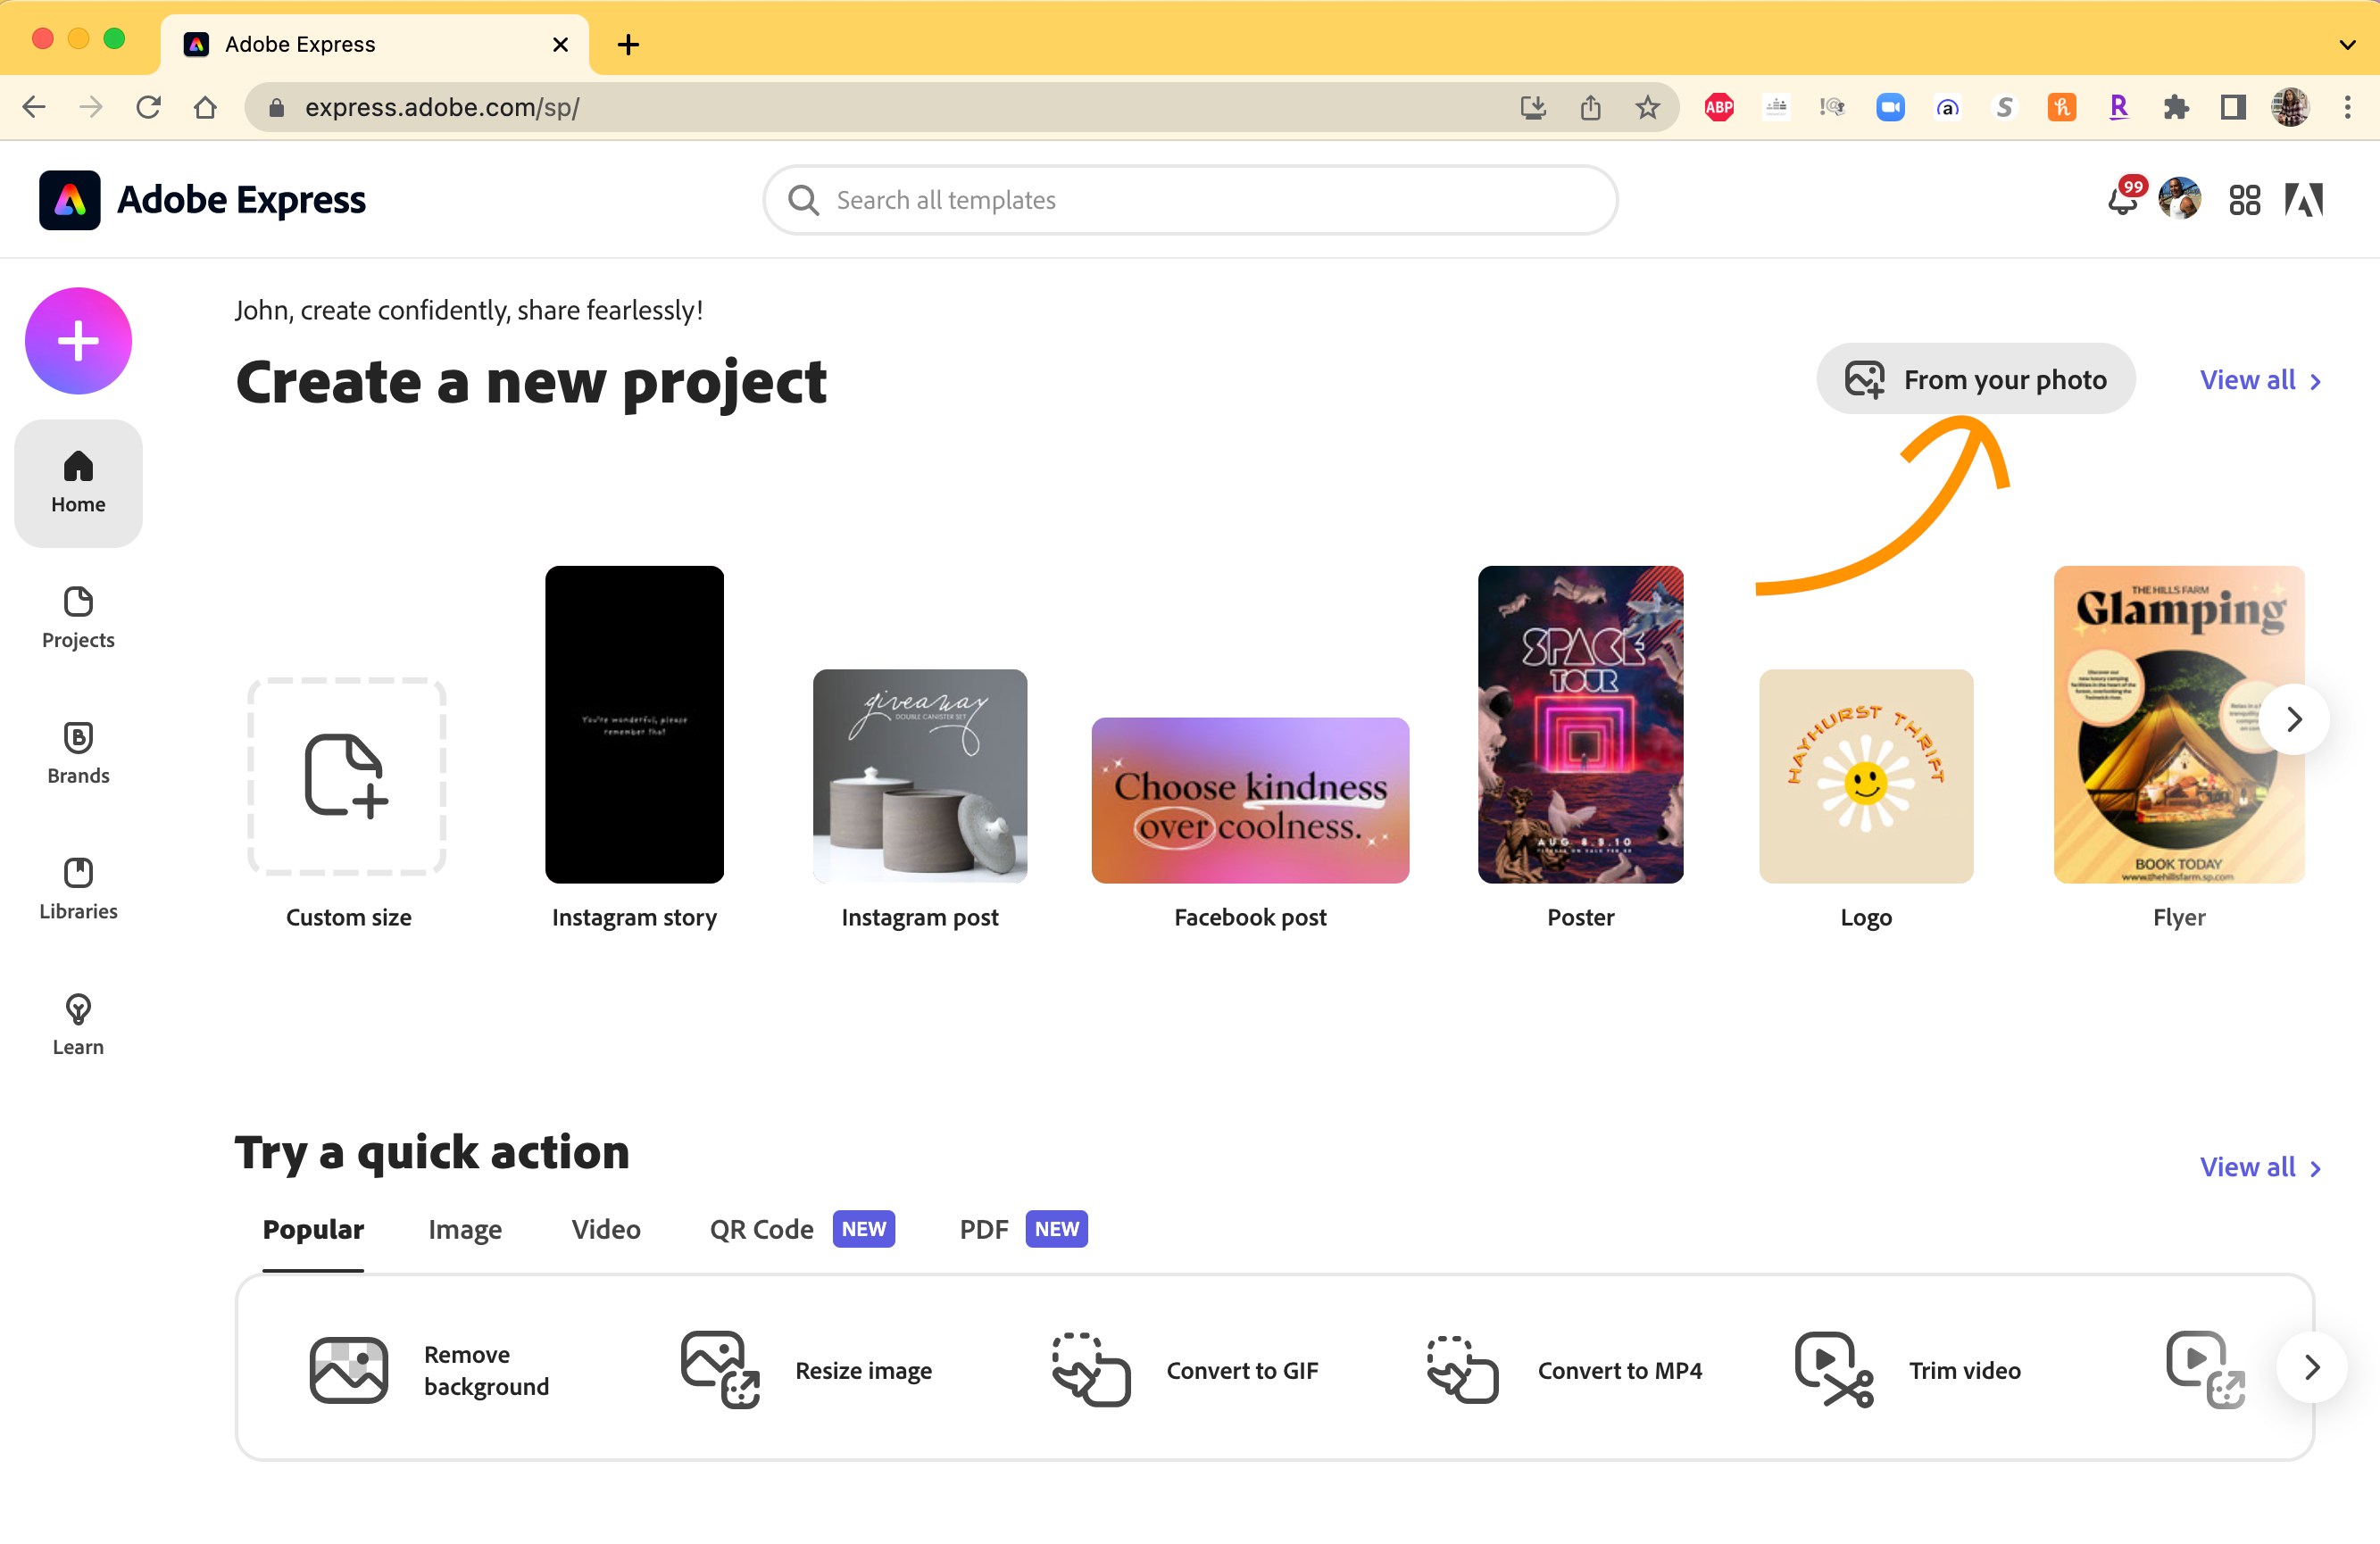Viewport: 2380px width, 1544px height.
Task: Switch to the QR Code tab
Action: click(761, 1229)
